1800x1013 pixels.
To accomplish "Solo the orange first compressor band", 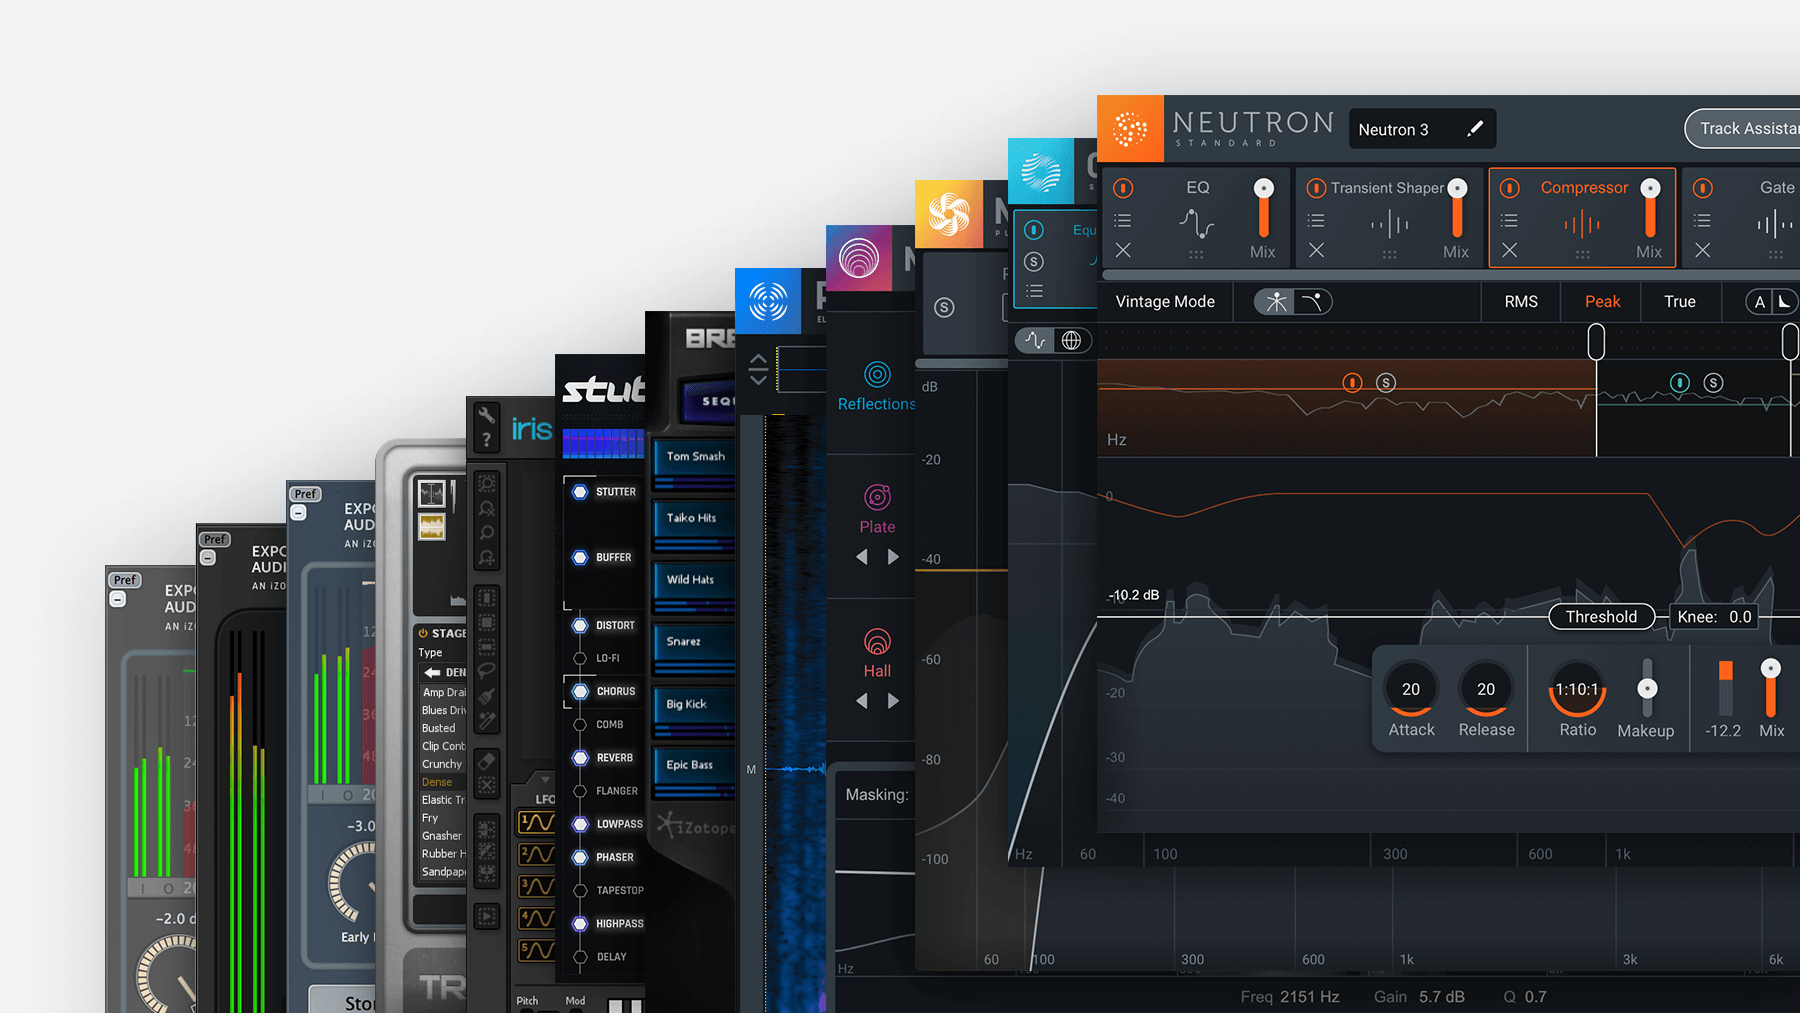I will pyautogui.click(x=1386, y=382).
